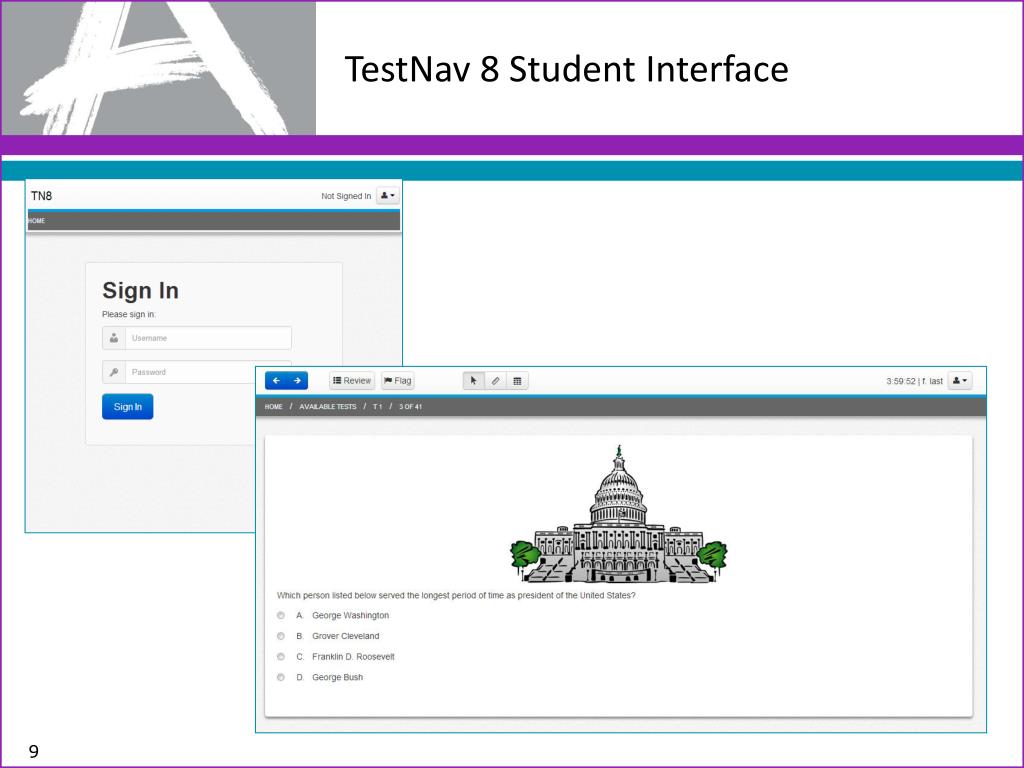Click the Please sign in label
The image size is (1024, 768).
point(129,314)
